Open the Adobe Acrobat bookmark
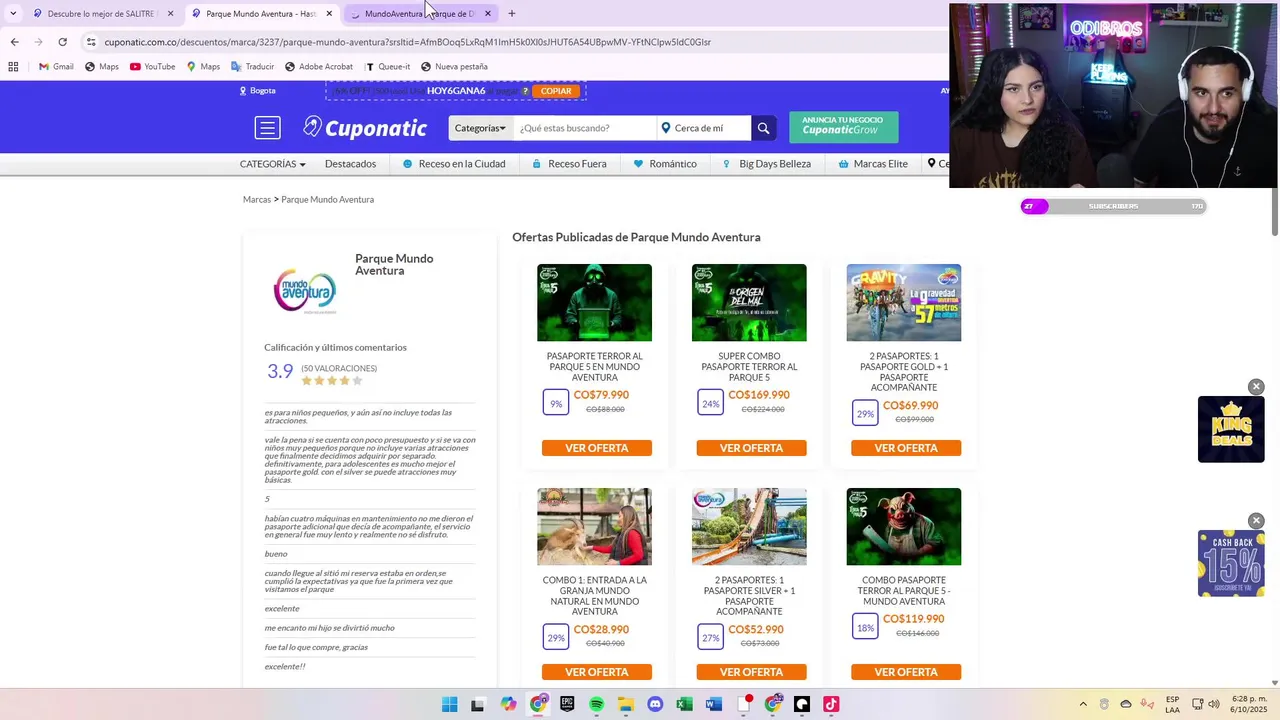This screenshot has height=720, width=1280. point(319,67)
